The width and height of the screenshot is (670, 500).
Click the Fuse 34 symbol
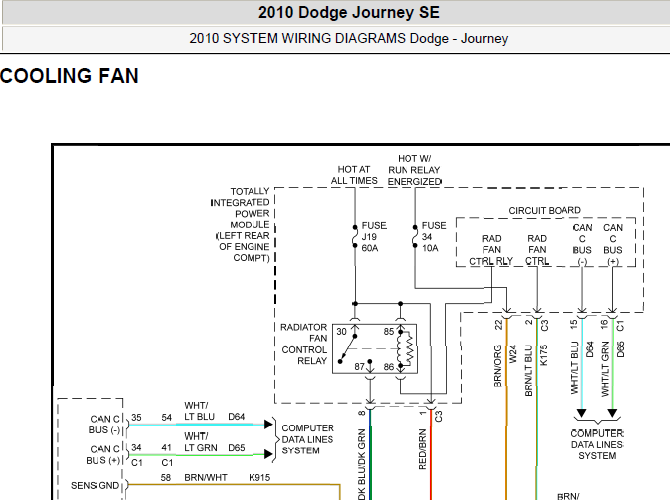(x=414, y=236)
